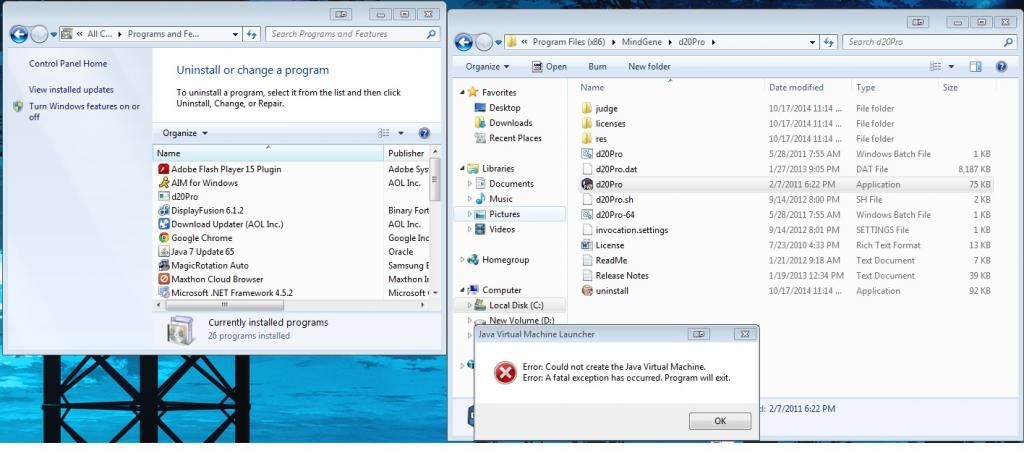Click the uninstall application icon

pos(586,290)
